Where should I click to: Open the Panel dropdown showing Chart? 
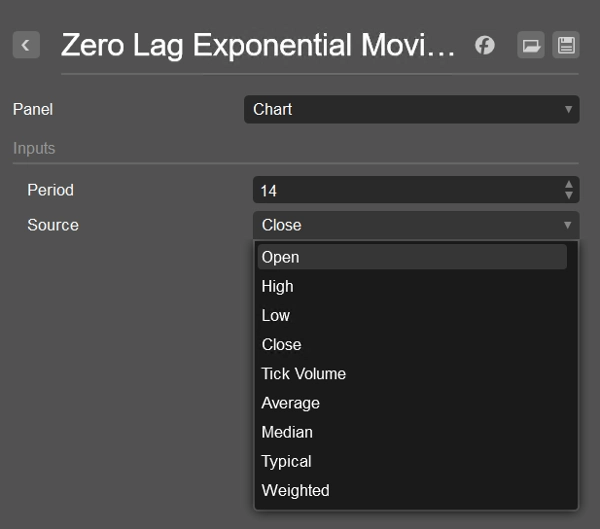coord(412,109)
